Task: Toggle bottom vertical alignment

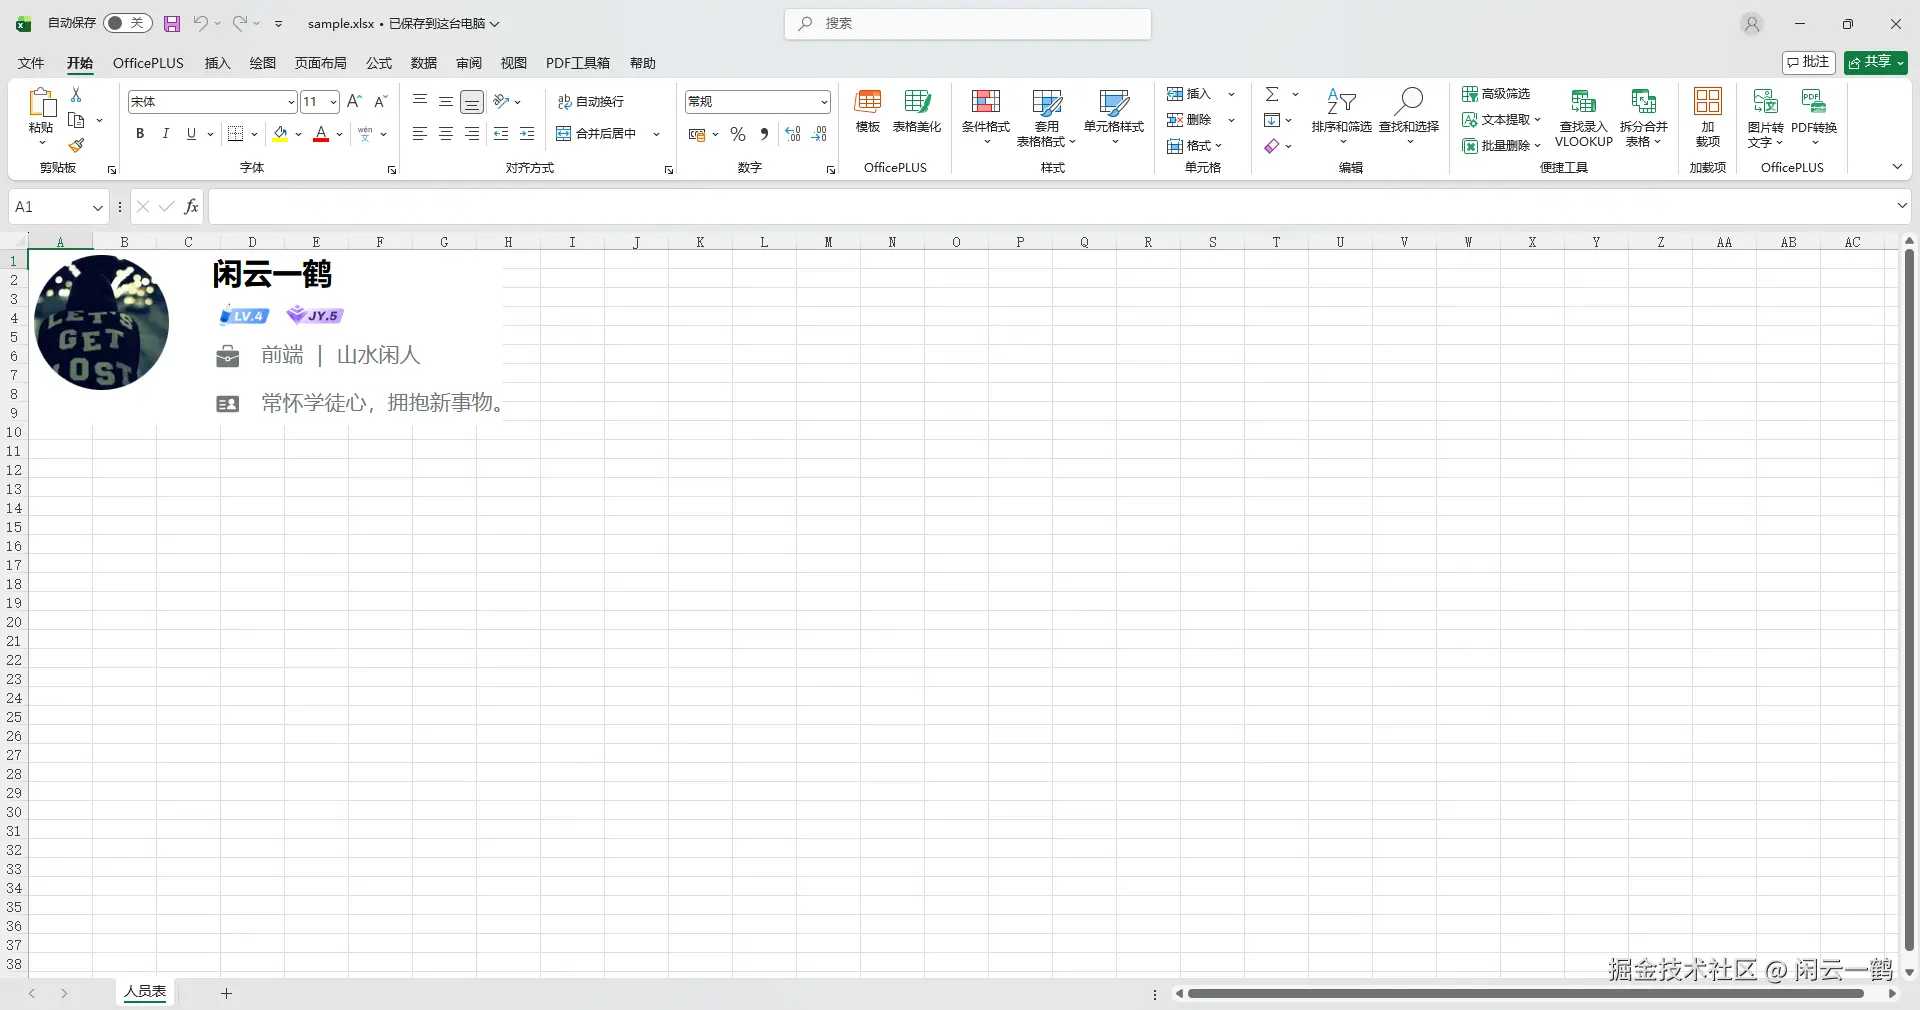Action: coord(472,102)
